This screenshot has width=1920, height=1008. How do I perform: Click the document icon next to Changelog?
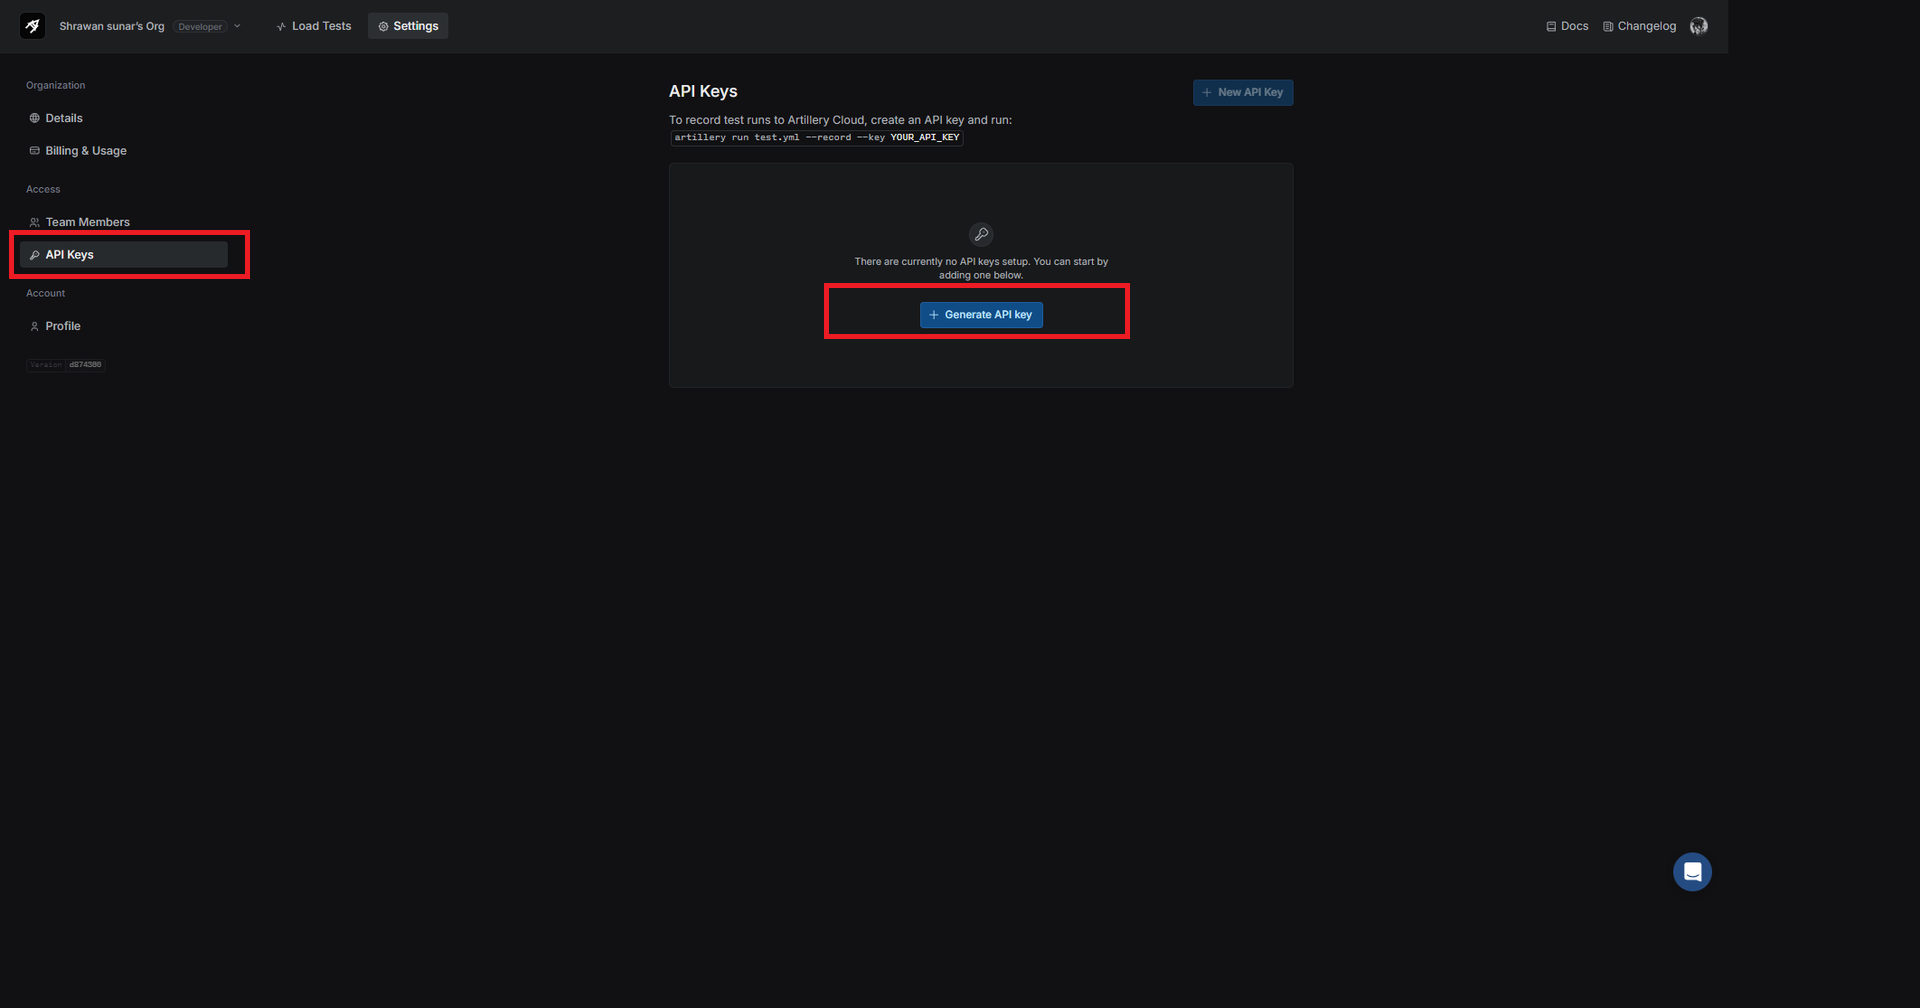(x=1606, y=26)
